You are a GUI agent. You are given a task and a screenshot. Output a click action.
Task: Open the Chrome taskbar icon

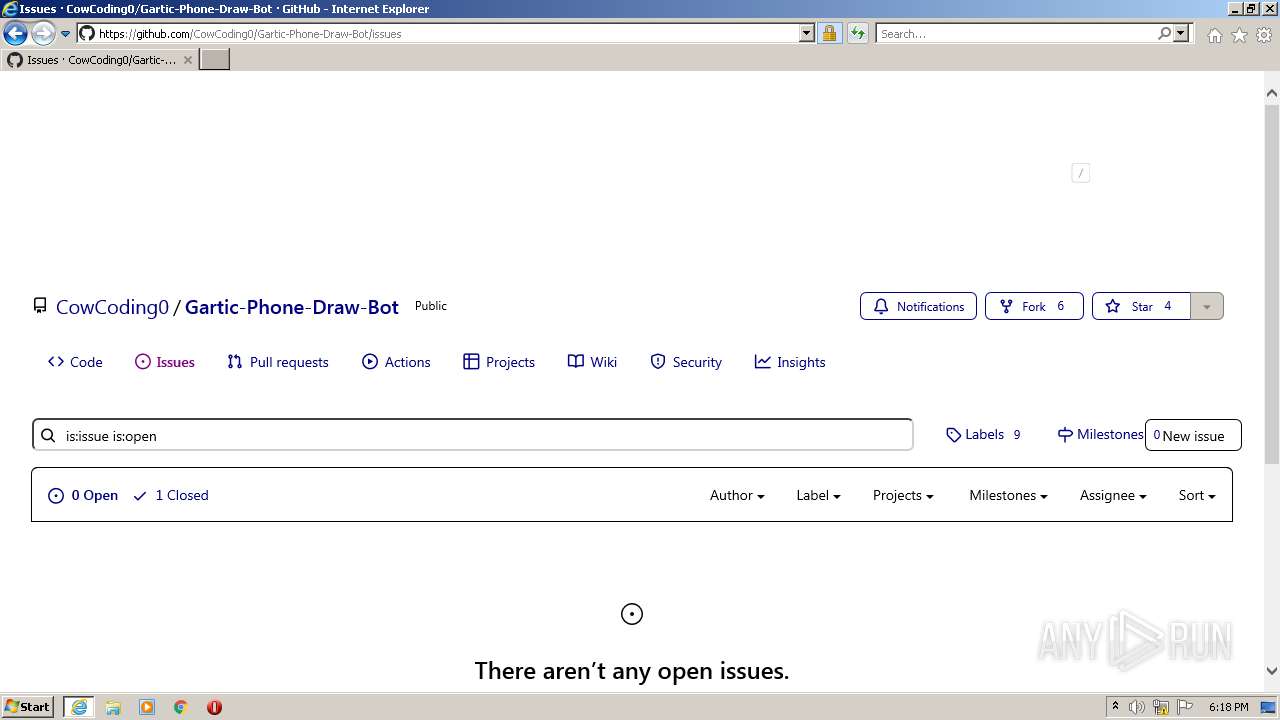pyautogui.click(x=181, y=707)
